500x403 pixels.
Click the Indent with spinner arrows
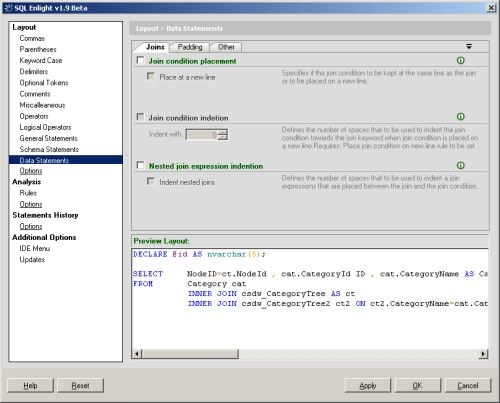point(223,135)
